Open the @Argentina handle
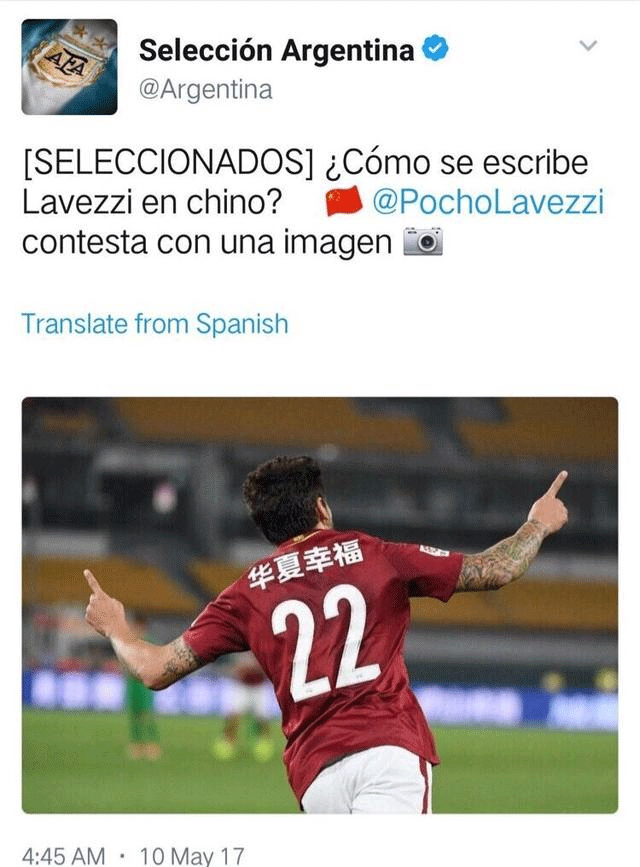640x867 pixels. coord(206,90)
